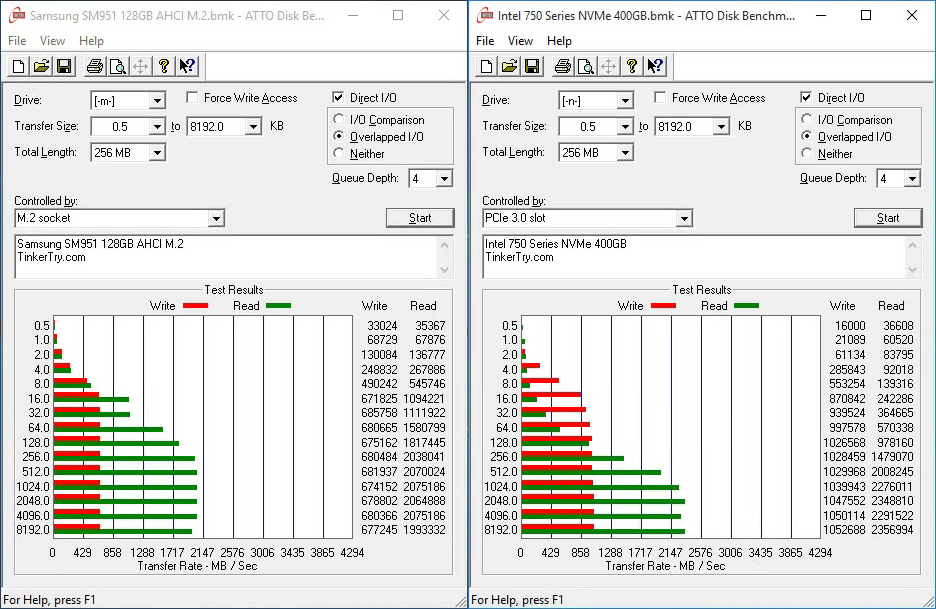Open Transfer Size 0.5 dropdown in Intel window

625,127
